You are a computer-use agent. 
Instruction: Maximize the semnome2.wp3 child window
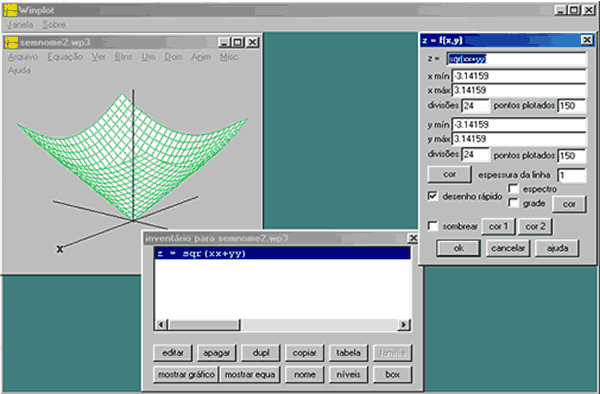[237, 42]
